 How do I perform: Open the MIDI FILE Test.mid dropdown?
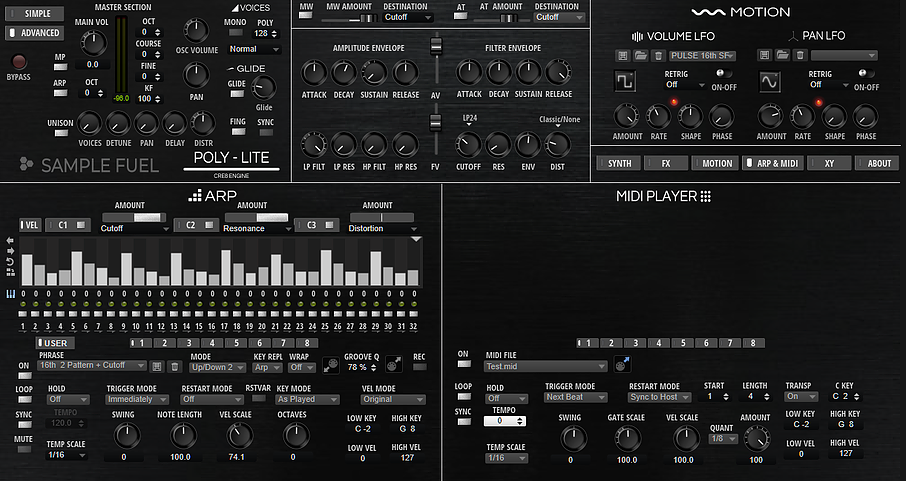pyautogui.click(x=546, y=366)
